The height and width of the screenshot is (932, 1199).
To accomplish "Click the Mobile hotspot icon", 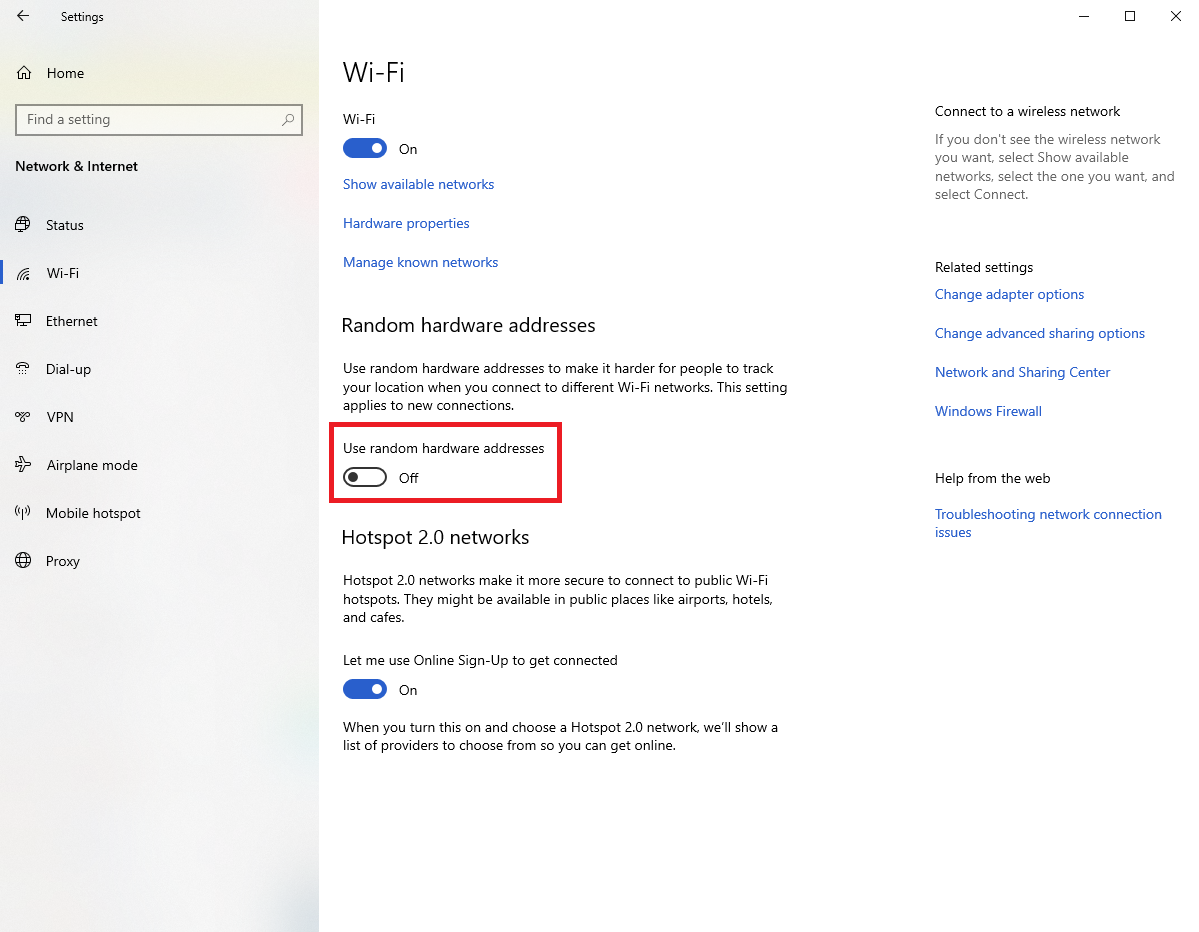I will [24, 513].
